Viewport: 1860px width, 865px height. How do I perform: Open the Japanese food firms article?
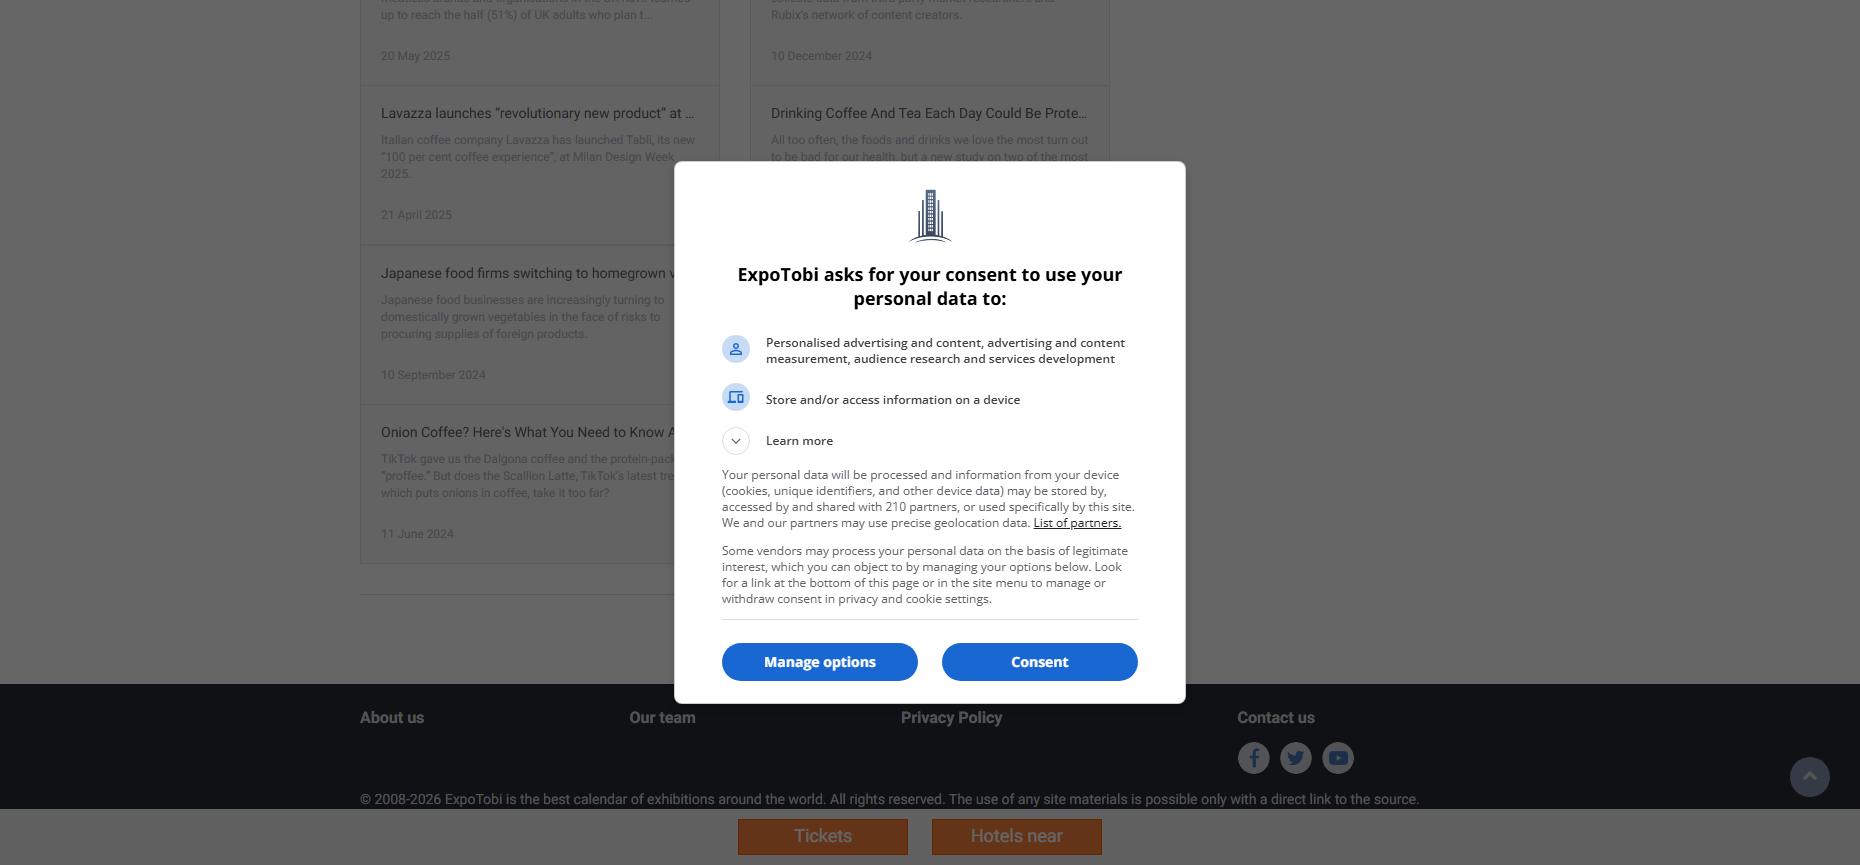pyautogui.click(x=528, y=274)
